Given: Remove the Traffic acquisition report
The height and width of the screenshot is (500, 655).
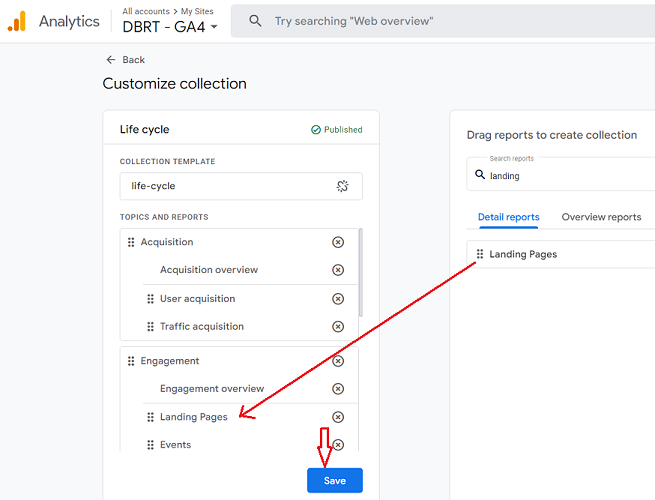Looking at the screenshot, I should pos(338,326).
